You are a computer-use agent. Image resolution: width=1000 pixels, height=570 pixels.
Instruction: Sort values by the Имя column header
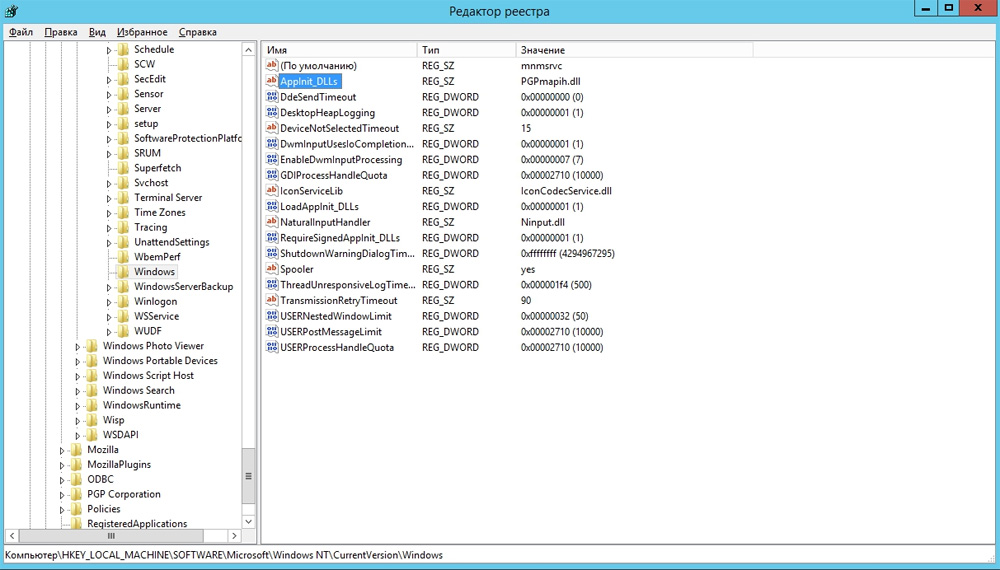click(338, 50)
